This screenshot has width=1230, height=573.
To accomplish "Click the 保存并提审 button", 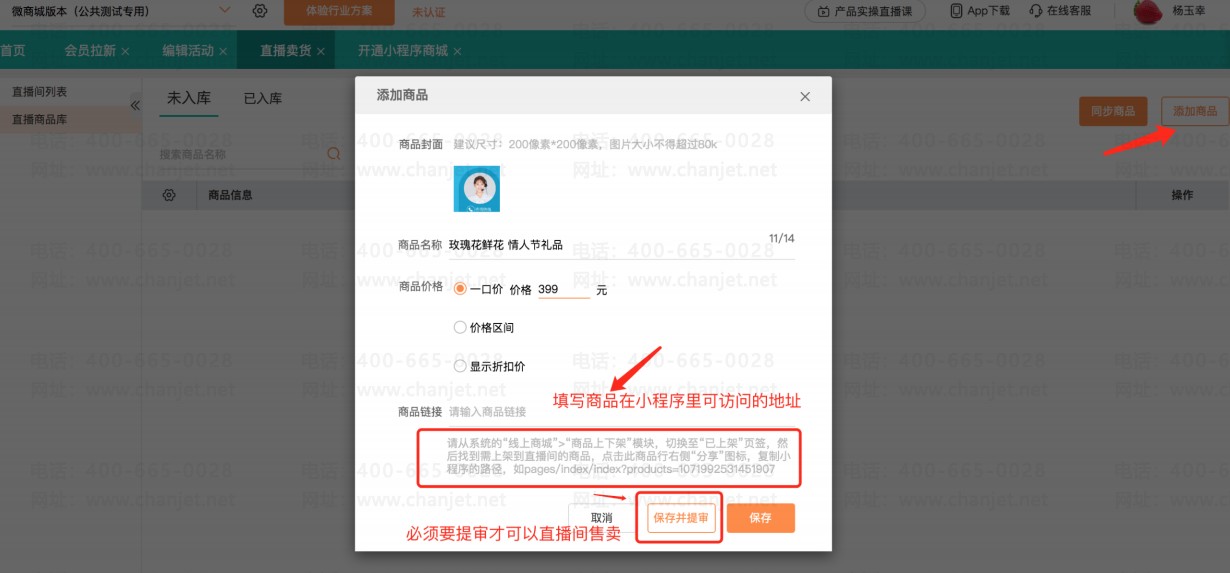I will 681,518.
